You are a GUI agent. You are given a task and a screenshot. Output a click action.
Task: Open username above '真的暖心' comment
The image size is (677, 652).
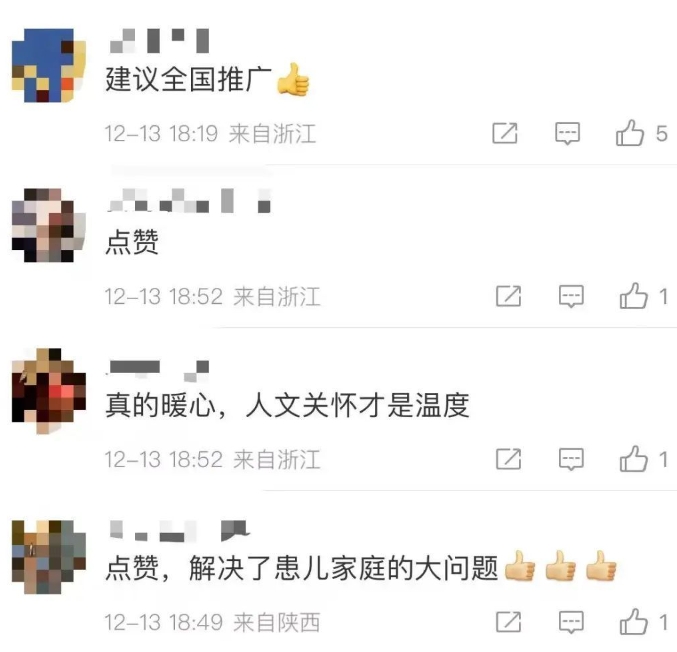(159, 371)
